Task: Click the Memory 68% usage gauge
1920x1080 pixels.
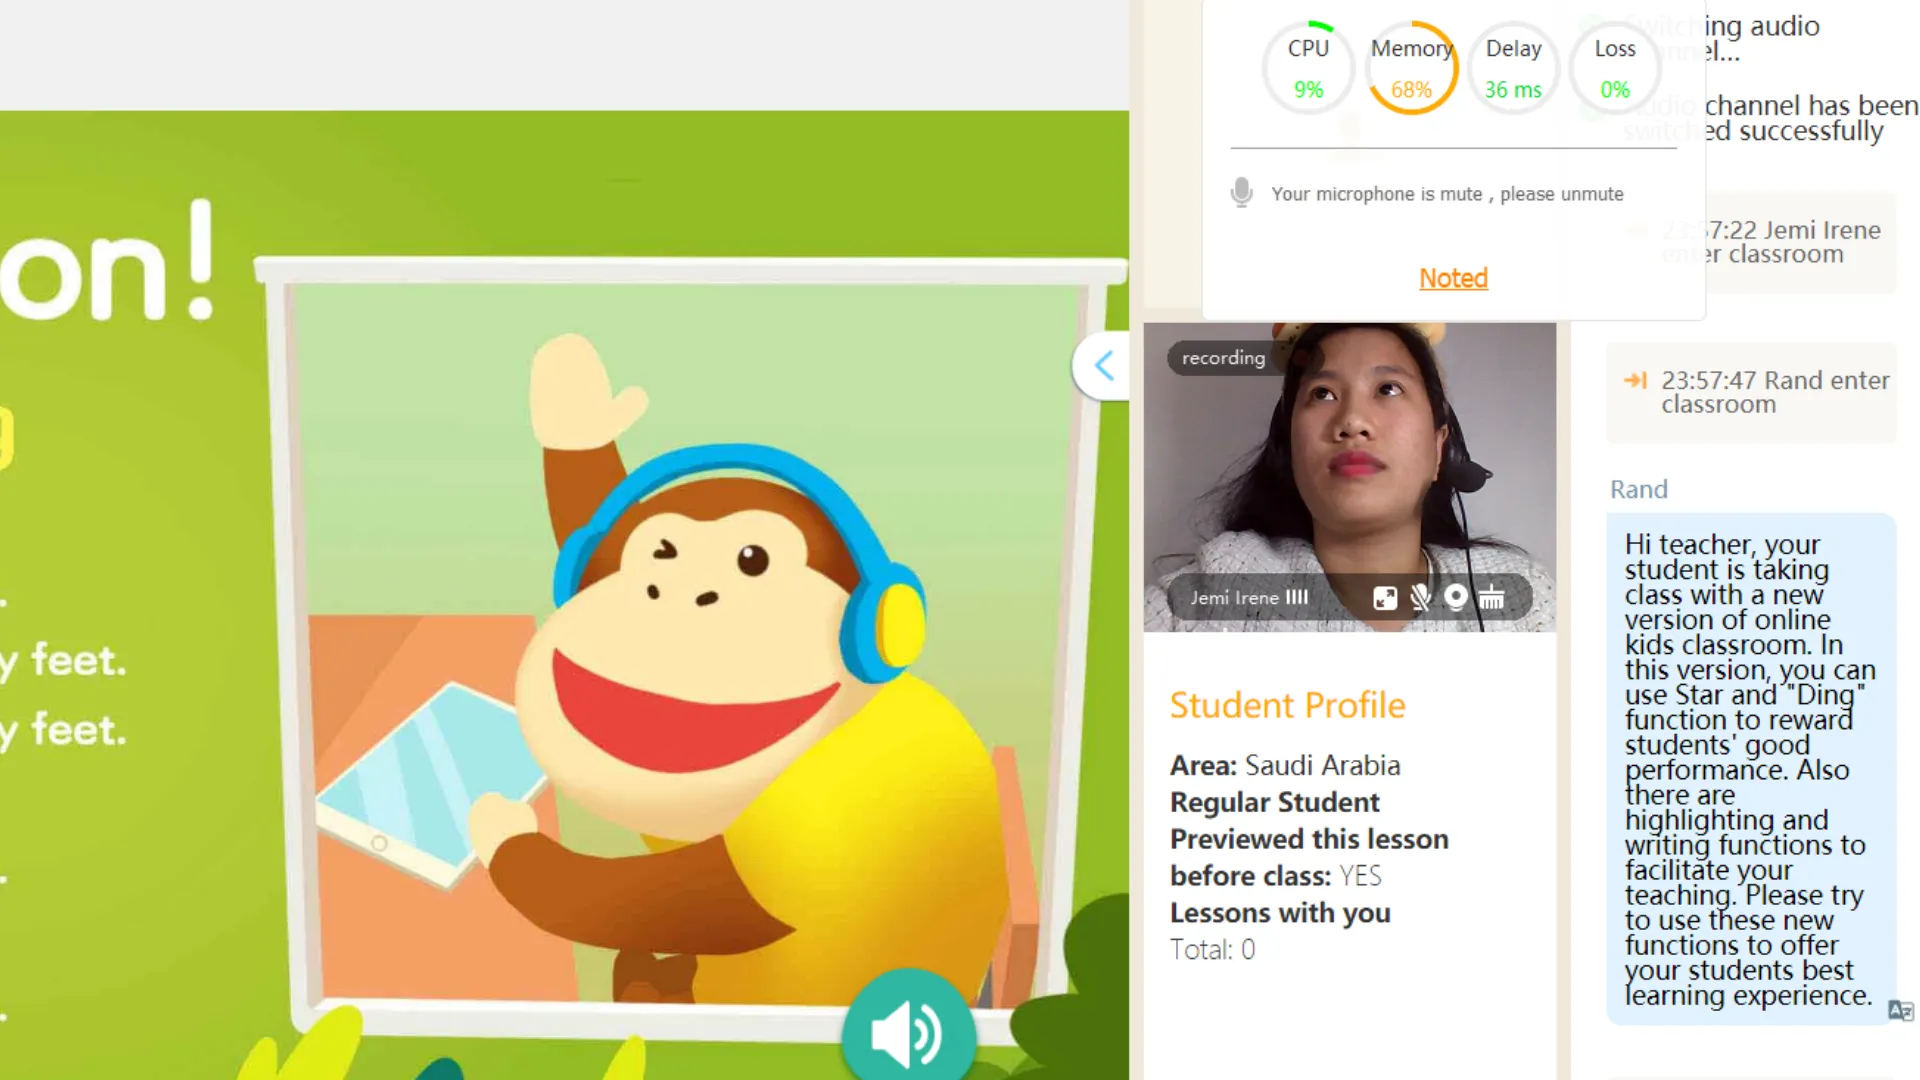Action: point(1411,68)
